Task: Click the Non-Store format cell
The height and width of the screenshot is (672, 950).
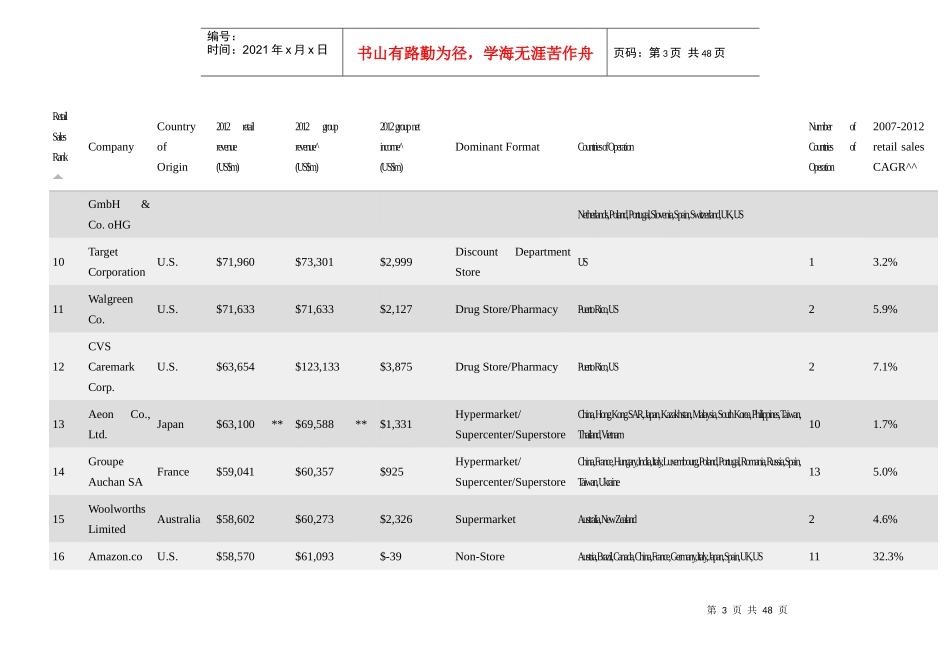Action: point(480,556)
